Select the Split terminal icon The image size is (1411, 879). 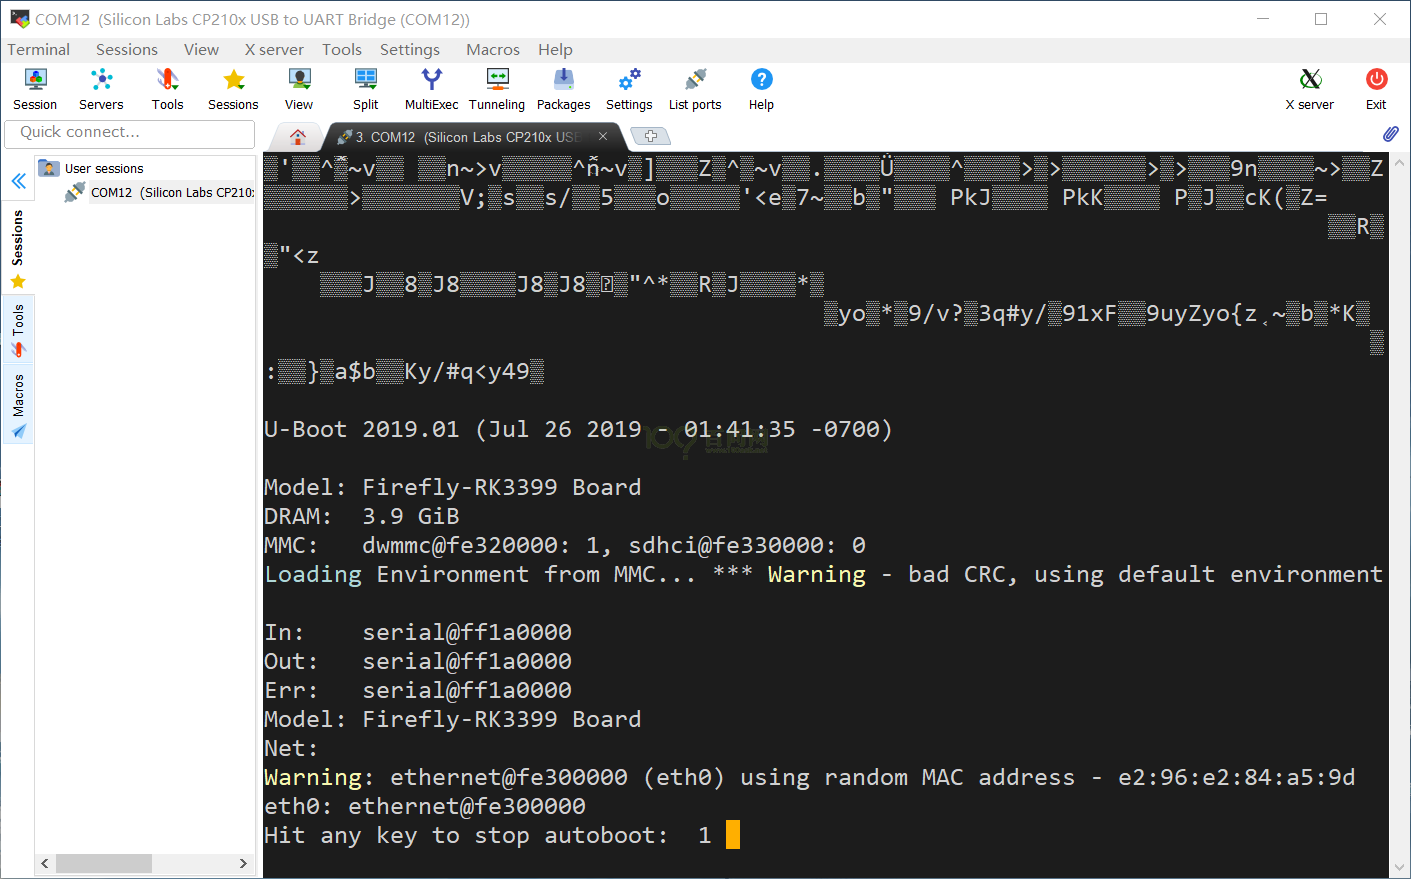click(x=366, y=89)
